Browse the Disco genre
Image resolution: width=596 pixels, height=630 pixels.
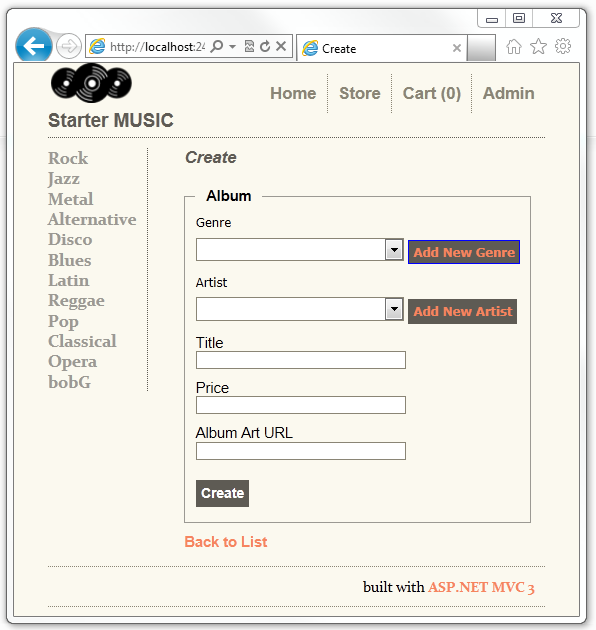point(70,239)
